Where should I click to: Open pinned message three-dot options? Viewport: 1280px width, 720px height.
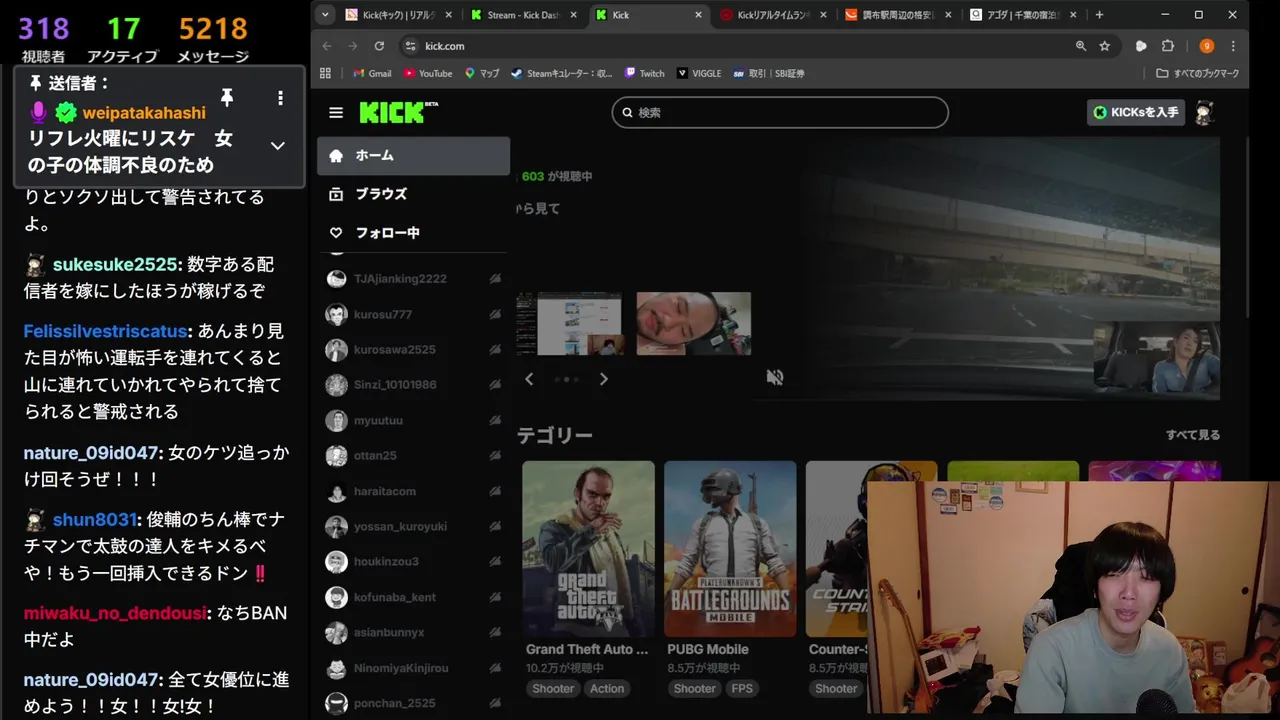coord(280,97)
